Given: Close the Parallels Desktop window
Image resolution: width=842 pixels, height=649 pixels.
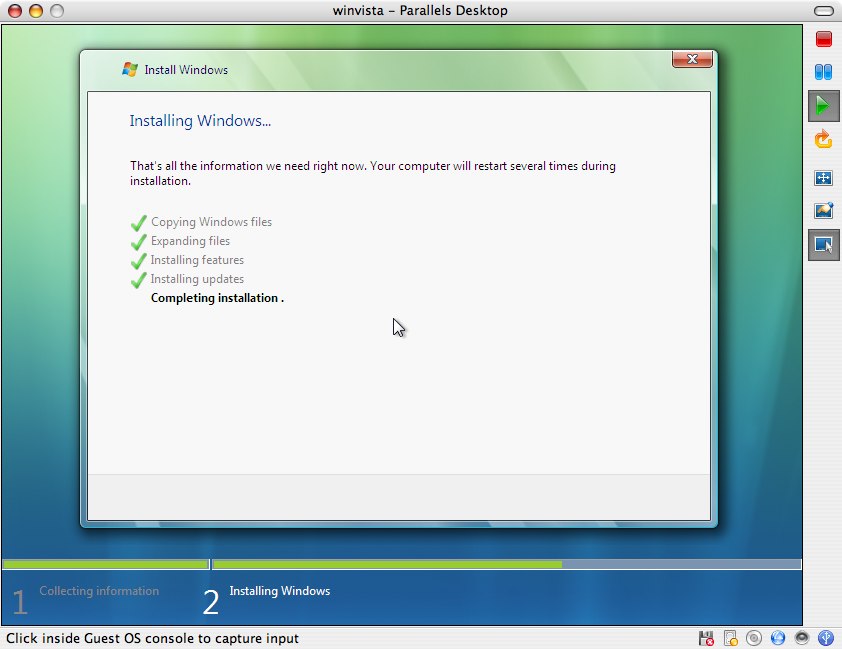Looking at the screenshot, I should pyautogui.click(x=15, y=11).
